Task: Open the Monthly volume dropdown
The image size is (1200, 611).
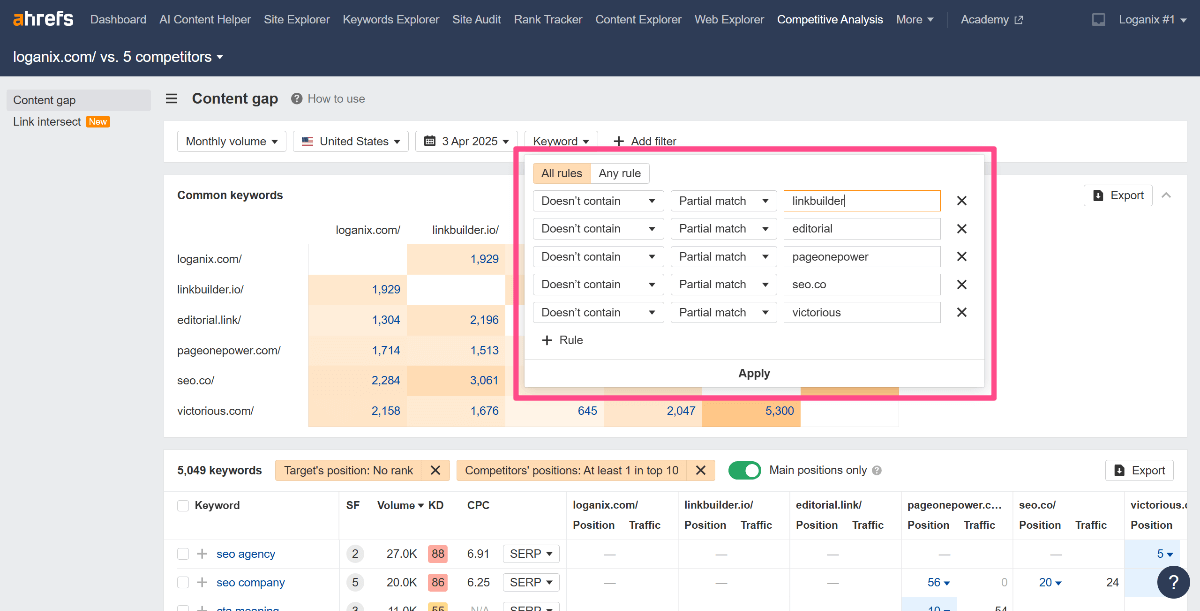Action: coord(232,141)
